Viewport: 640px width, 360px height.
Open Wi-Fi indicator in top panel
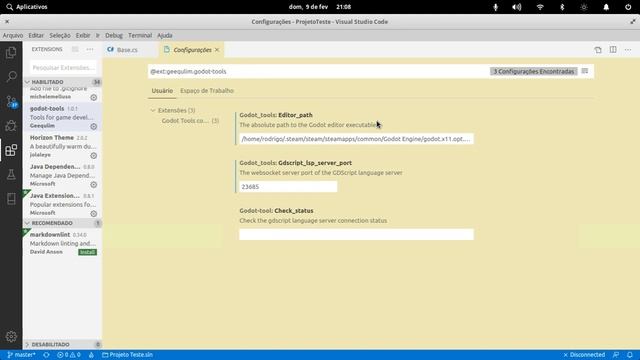(540, 7)
